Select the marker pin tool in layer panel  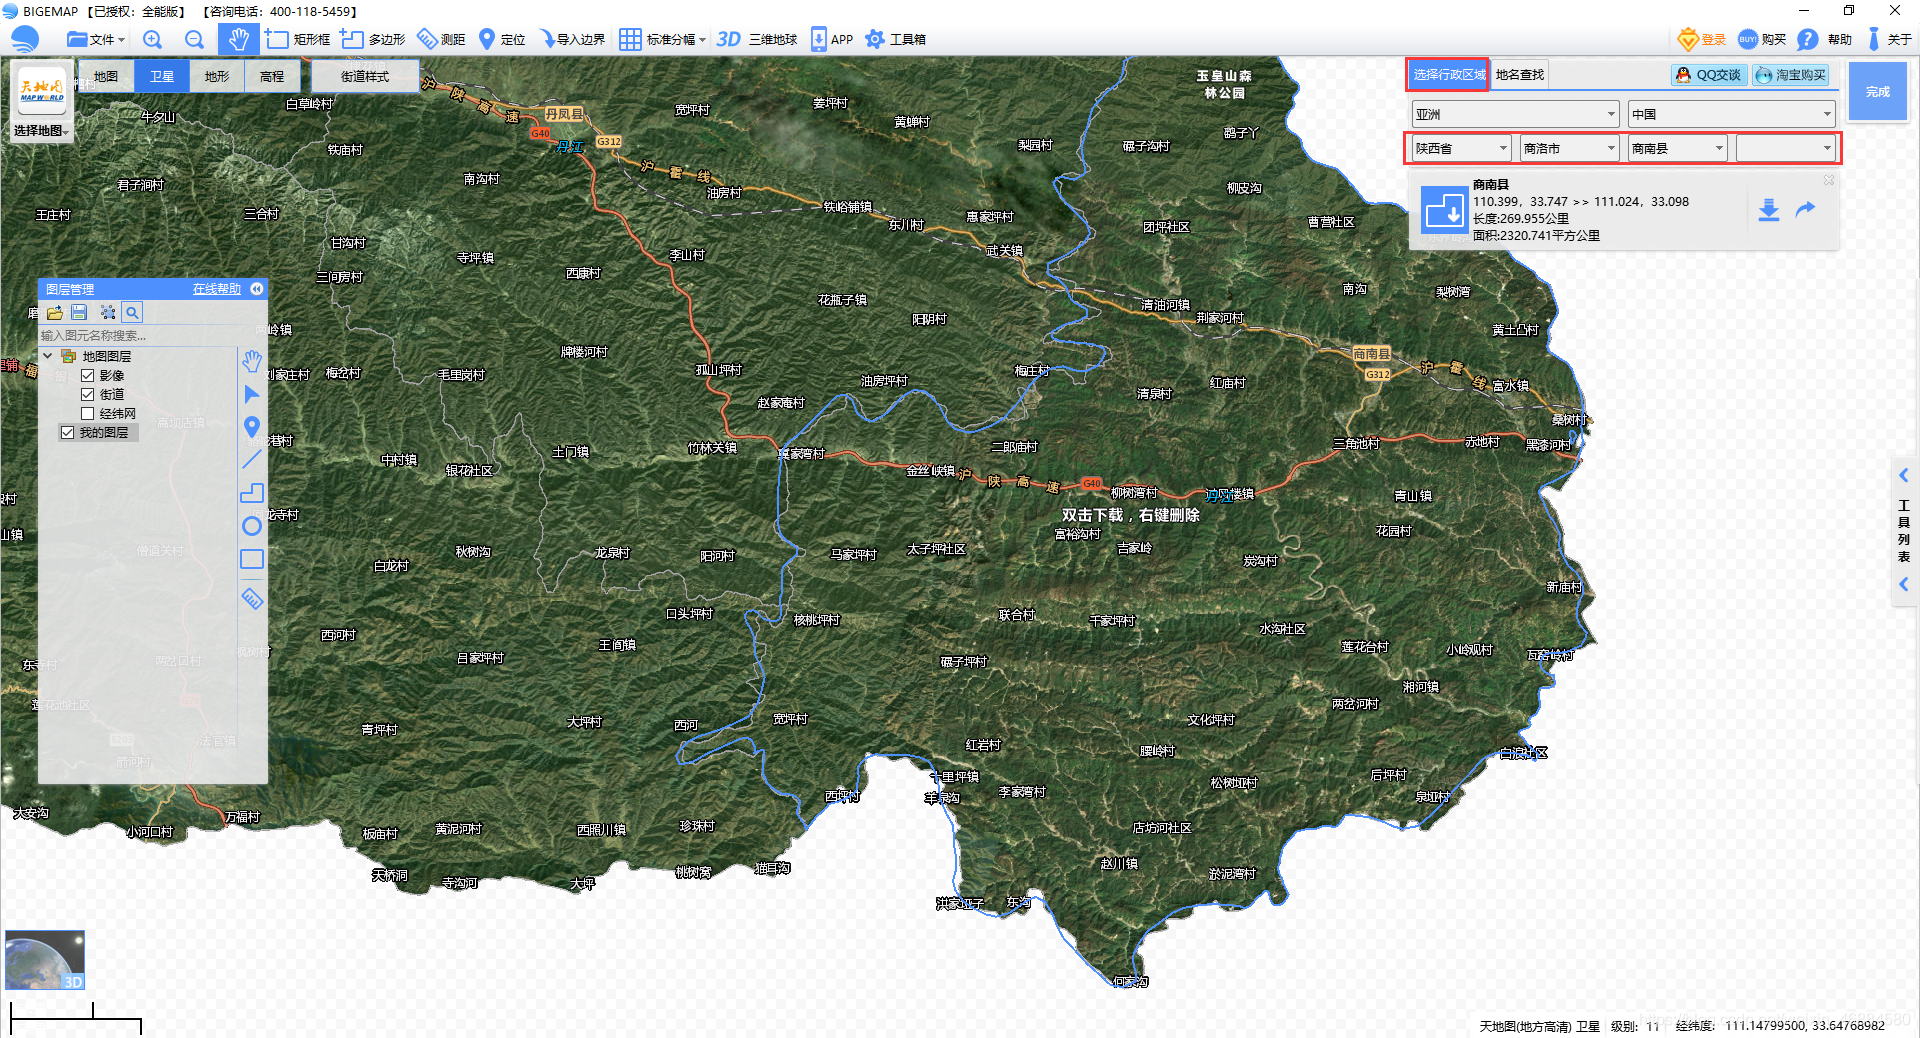click(x=252, y=427)
